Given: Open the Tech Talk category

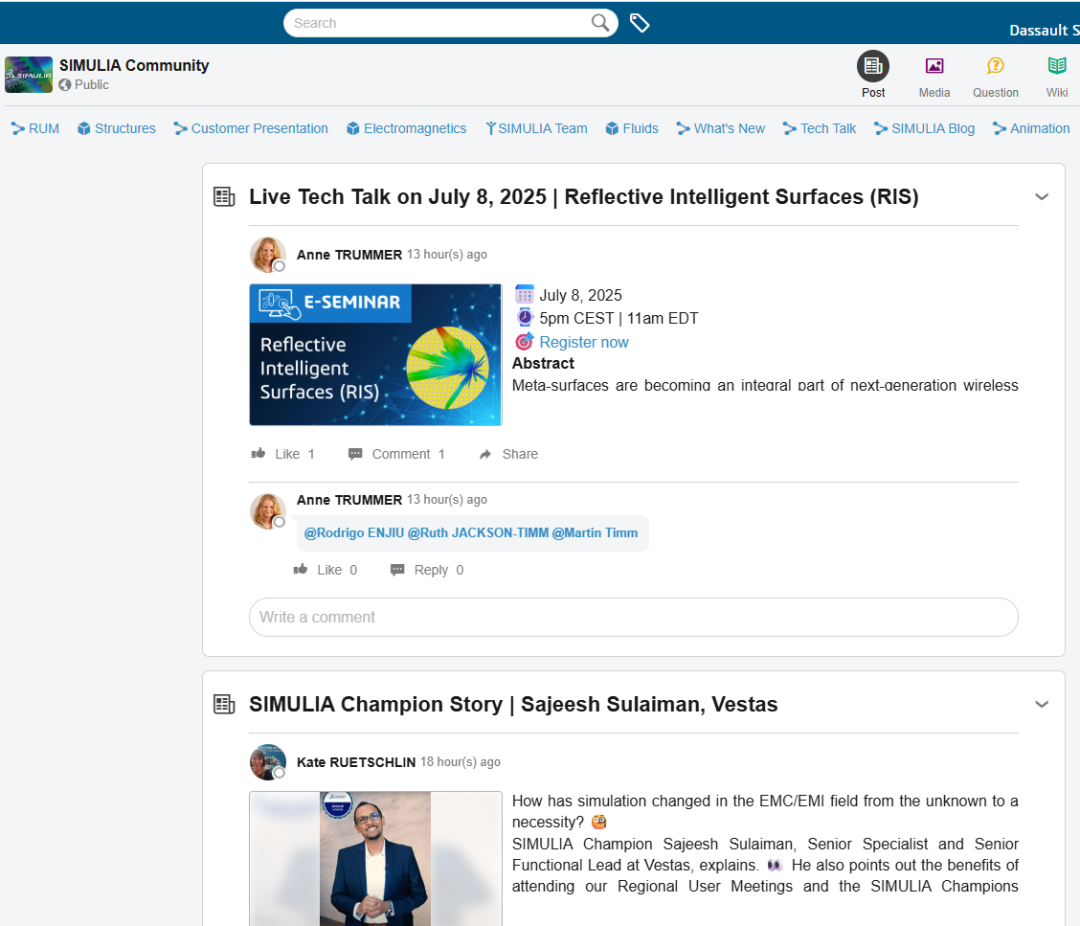Looking at the screenshot, I should pos(820,128).
